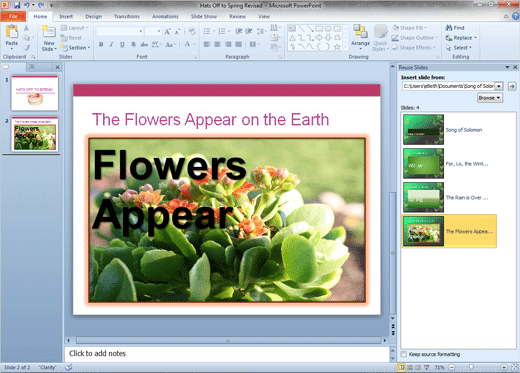
Task: Open the Layout dropdown
Action: 75,28
